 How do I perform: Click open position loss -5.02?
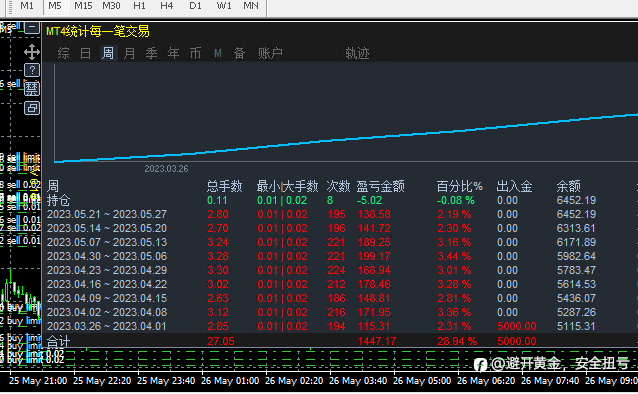click(369, 200)
